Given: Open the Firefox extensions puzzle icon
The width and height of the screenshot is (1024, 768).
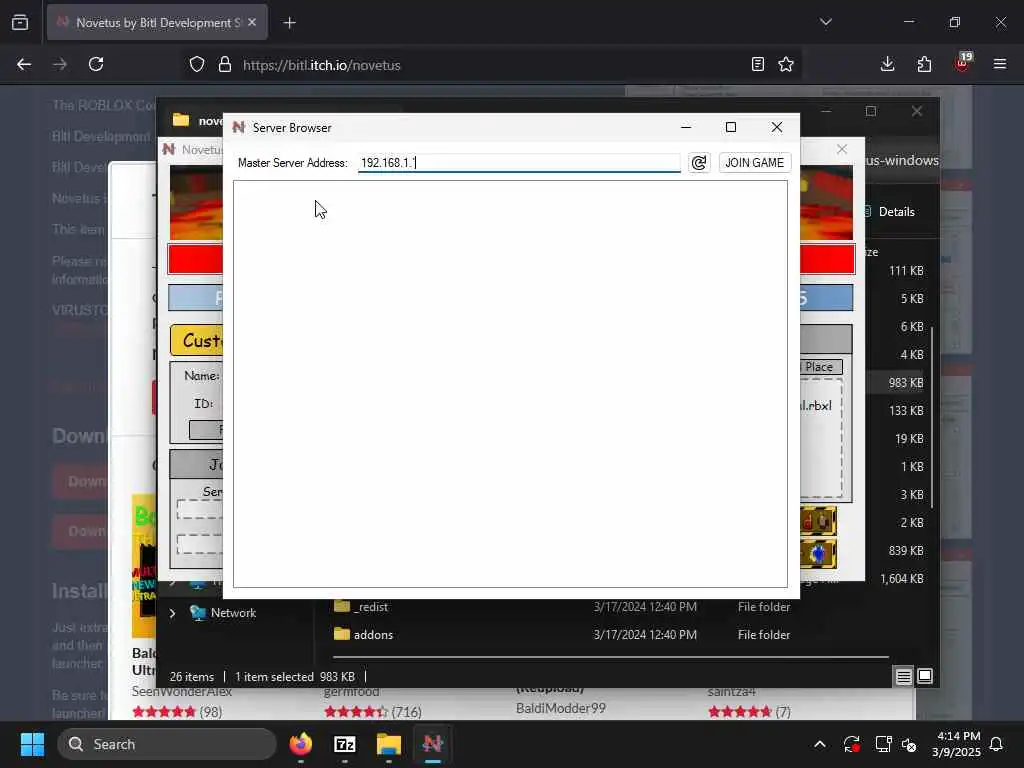Looking at the screenshot, I should point(924,64).
